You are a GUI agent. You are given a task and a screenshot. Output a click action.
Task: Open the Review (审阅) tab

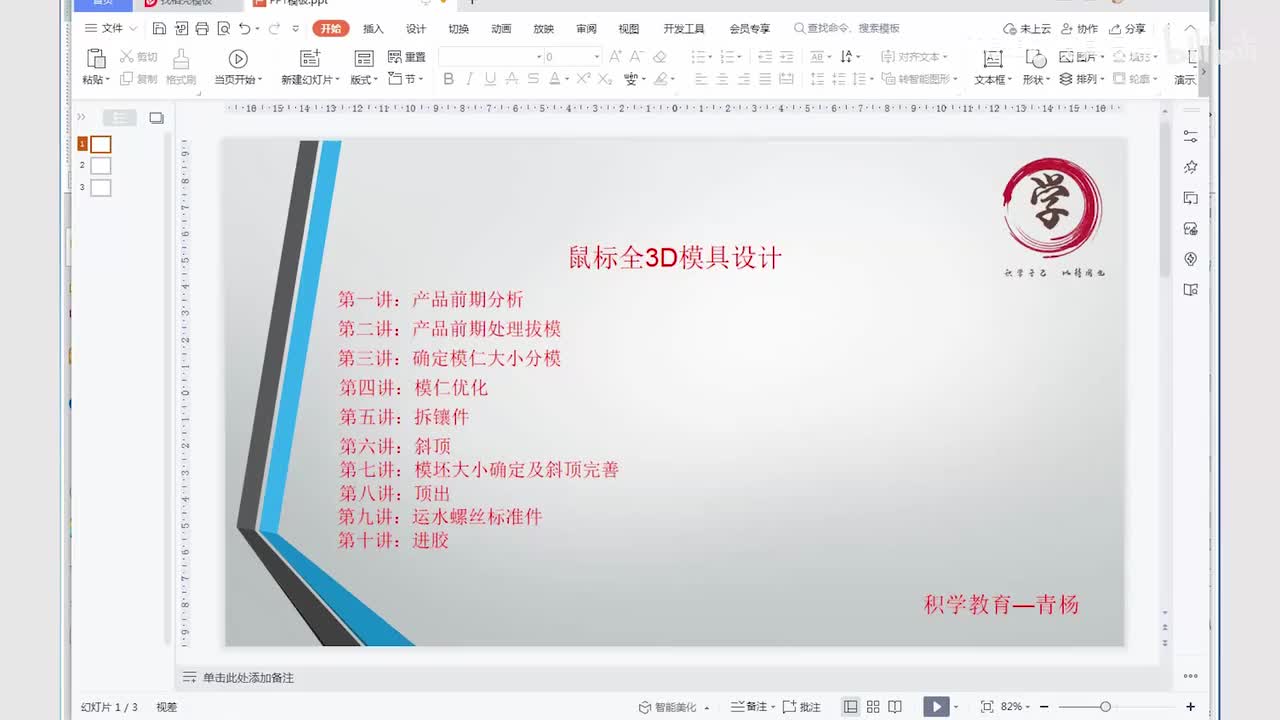click(x=586, y=28)
